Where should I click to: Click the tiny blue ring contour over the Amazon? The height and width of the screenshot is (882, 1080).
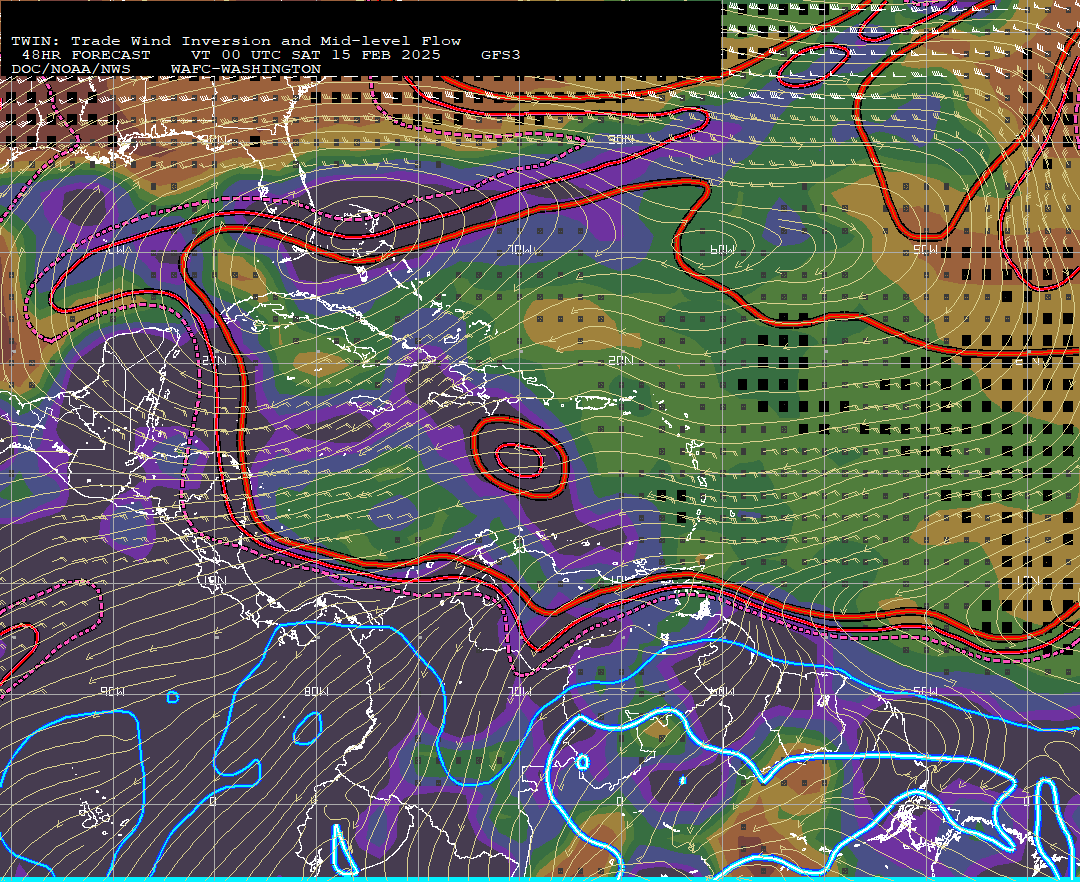[582, 762]
